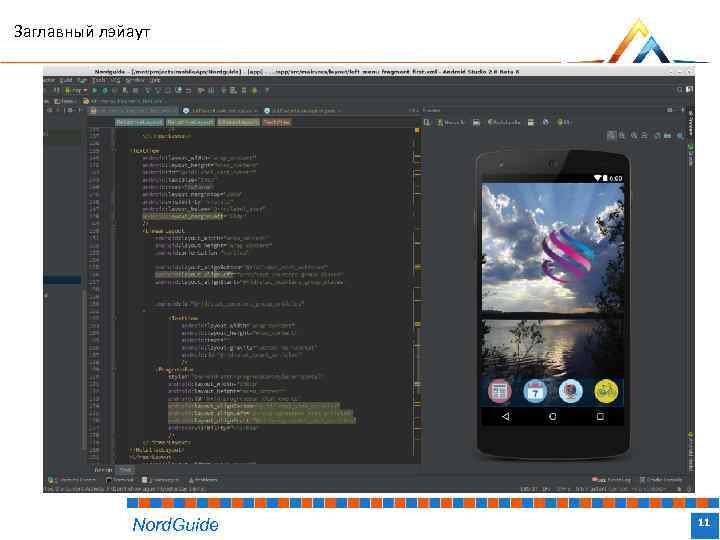The image size is (720, 540).
Task: Open the Run menu
Action: (83, 80)
